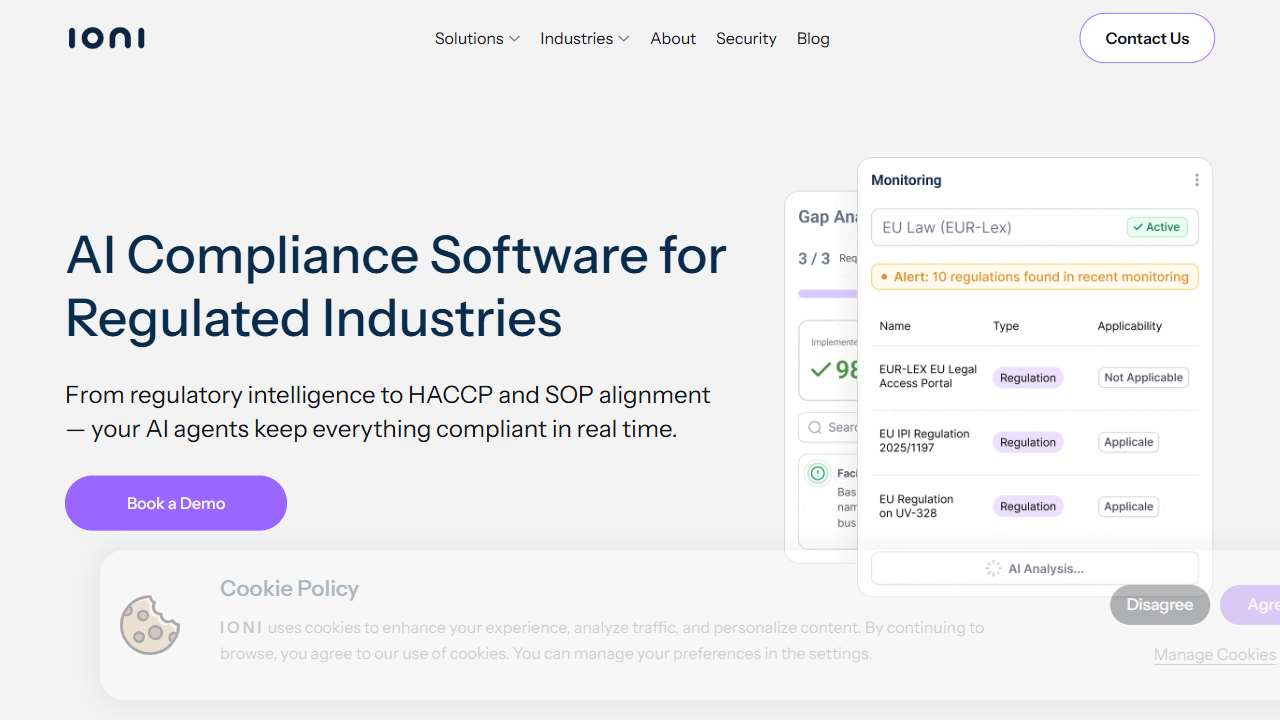Click the IONI logo in header
This screenshot has height=720, width=1280.
106,39
